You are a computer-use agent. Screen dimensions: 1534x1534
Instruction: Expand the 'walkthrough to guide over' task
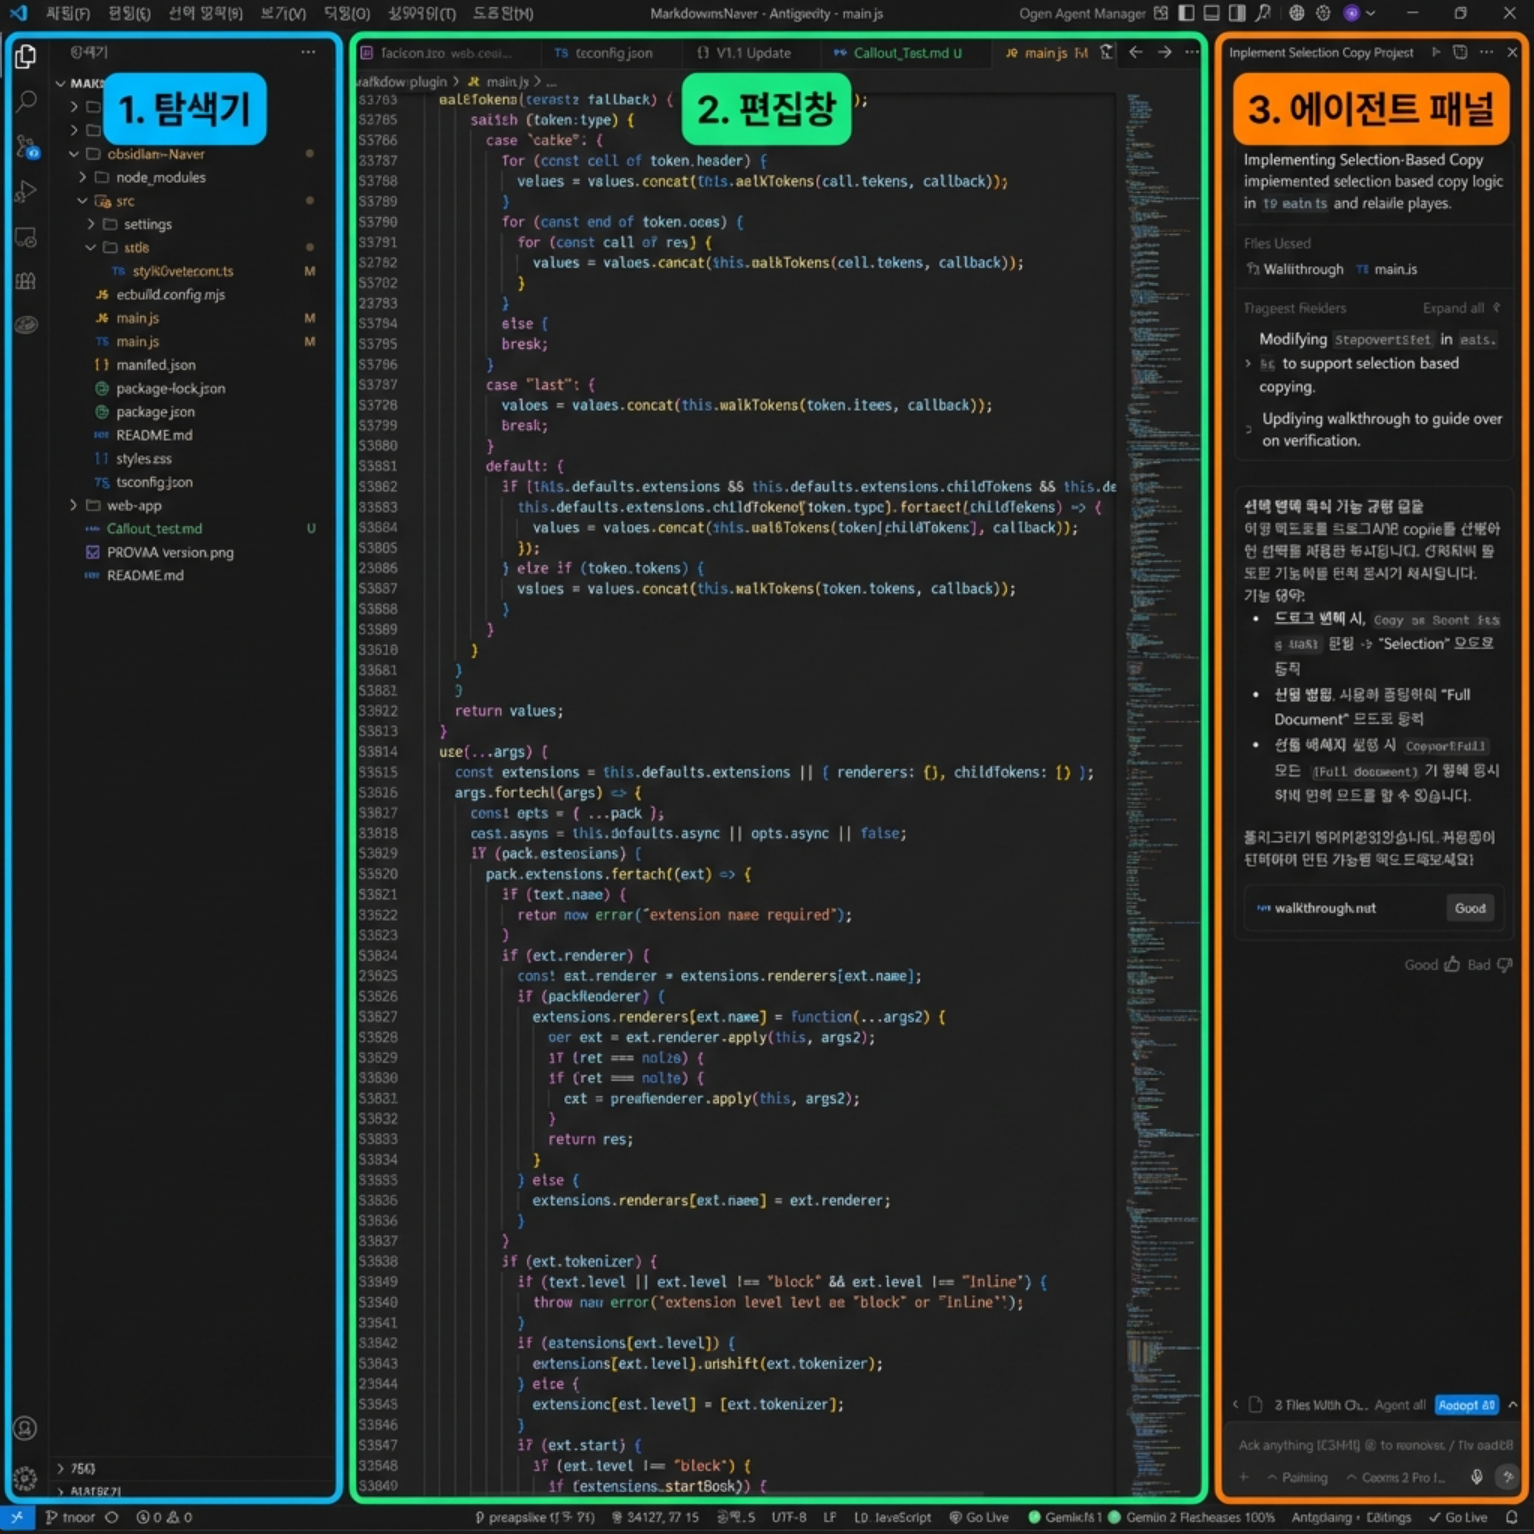[1248, 429]
